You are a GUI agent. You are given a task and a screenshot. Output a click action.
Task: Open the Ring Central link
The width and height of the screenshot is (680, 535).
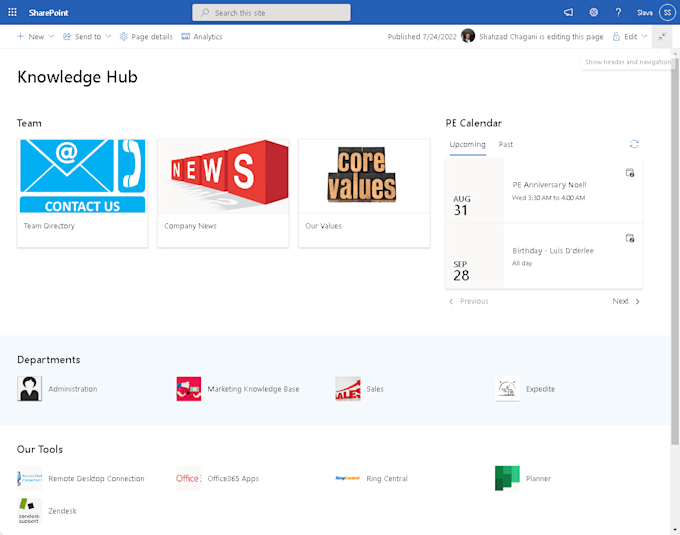[387, 479]
